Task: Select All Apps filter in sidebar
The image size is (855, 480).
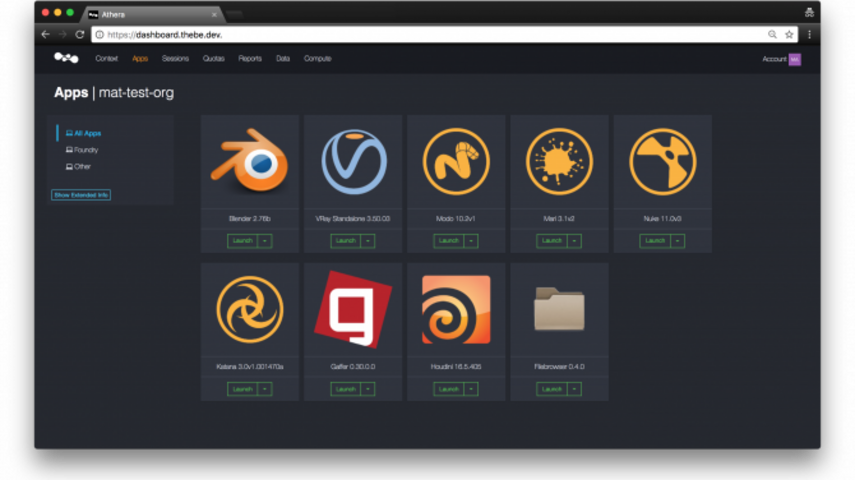Action: coord(83,133)
